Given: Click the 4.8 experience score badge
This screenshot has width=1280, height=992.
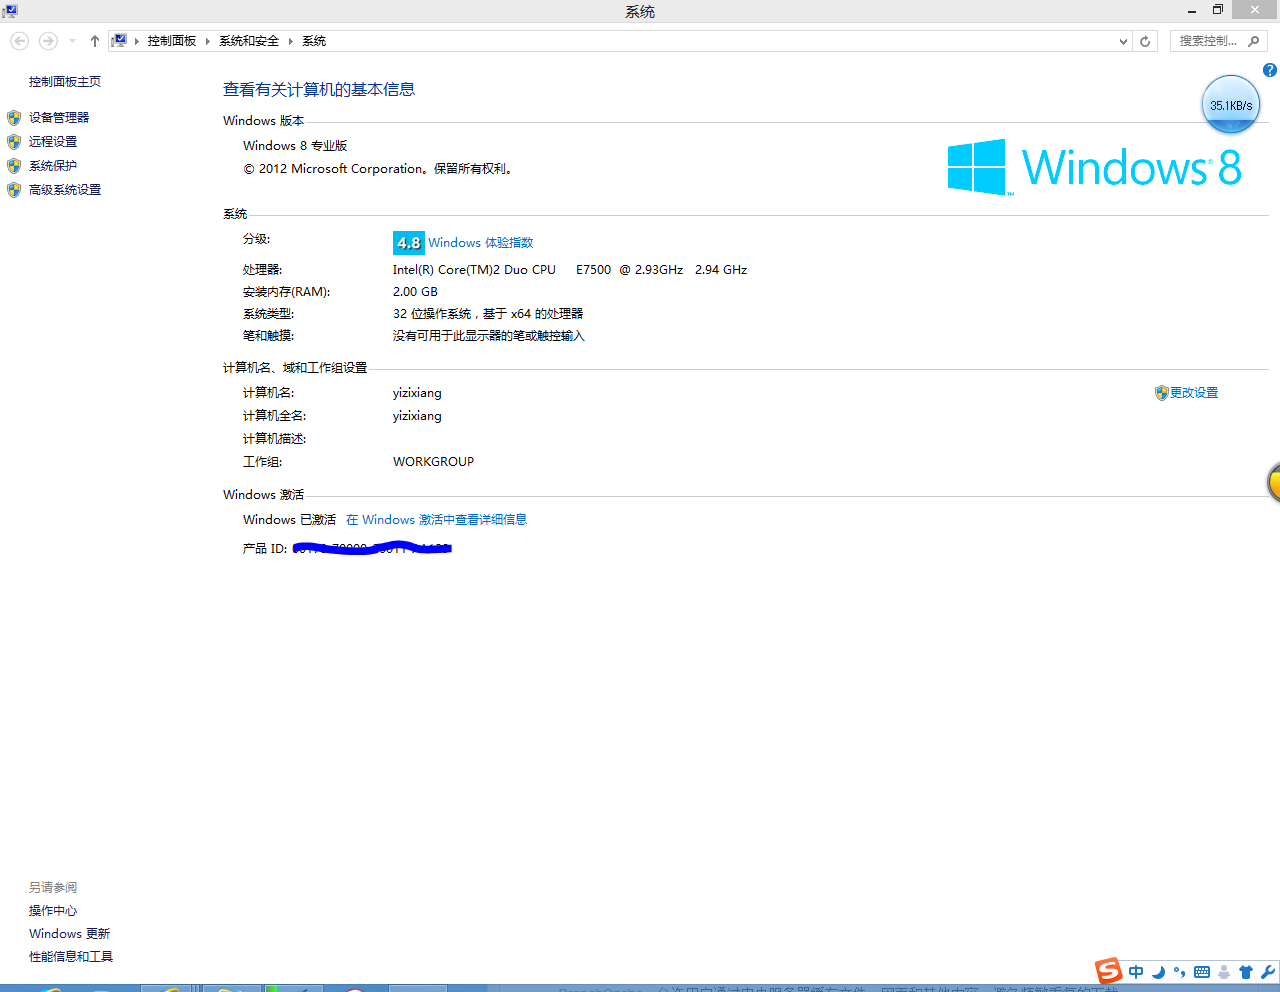Looking at the screenshot, I should [x=409, y=243].
